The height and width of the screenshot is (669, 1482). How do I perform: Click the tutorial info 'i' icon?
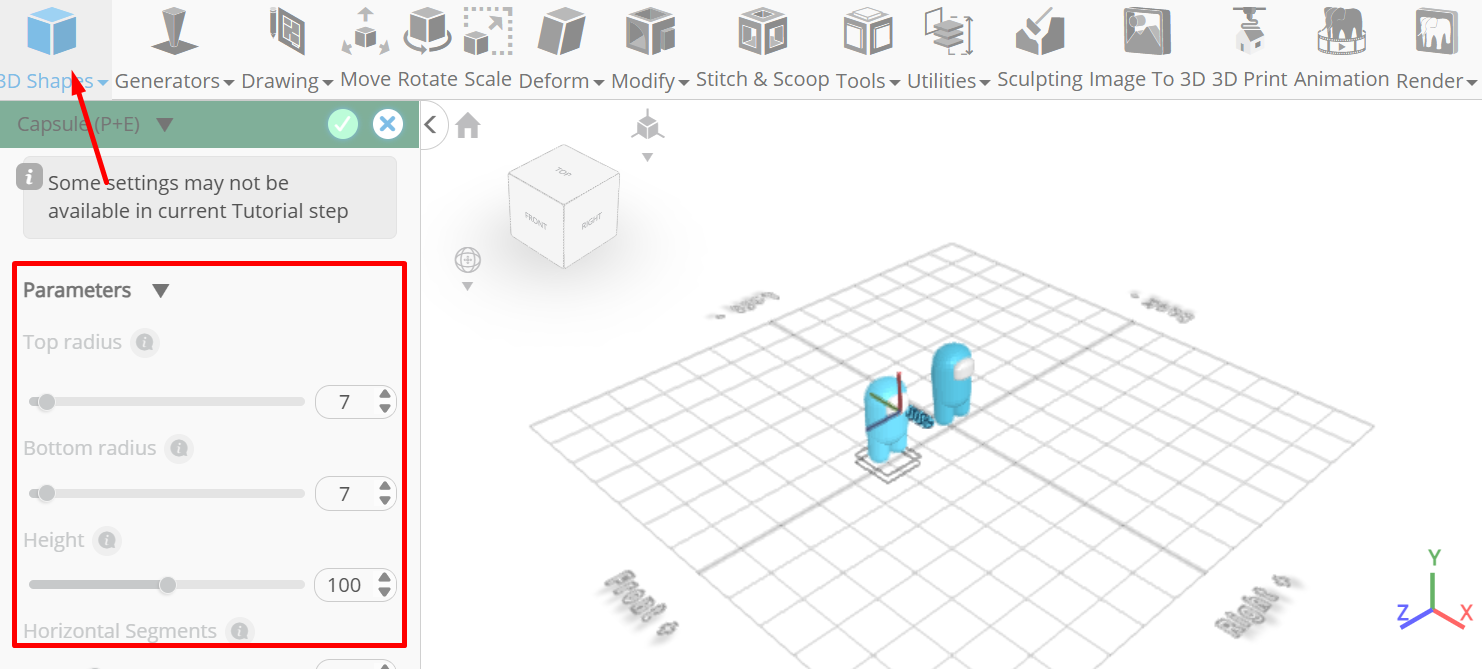[29, 177]
